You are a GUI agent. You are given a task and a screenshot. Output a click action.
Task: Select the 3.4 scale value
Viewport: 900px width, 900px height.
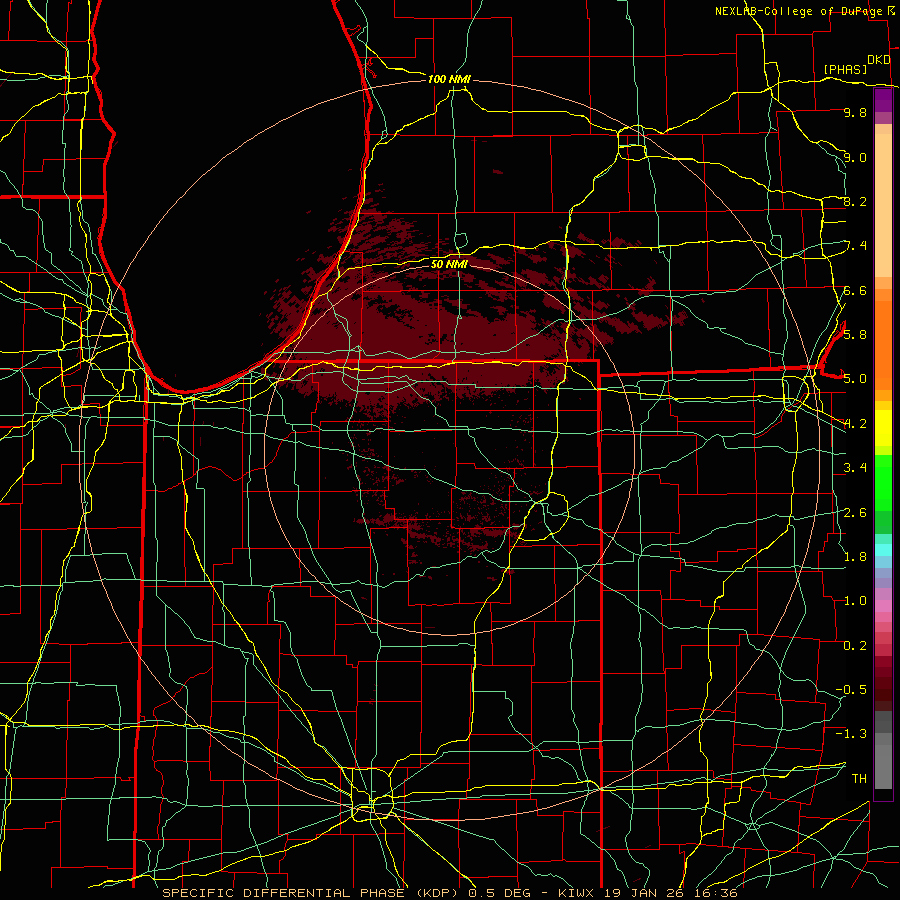click(x=855, y=468)
